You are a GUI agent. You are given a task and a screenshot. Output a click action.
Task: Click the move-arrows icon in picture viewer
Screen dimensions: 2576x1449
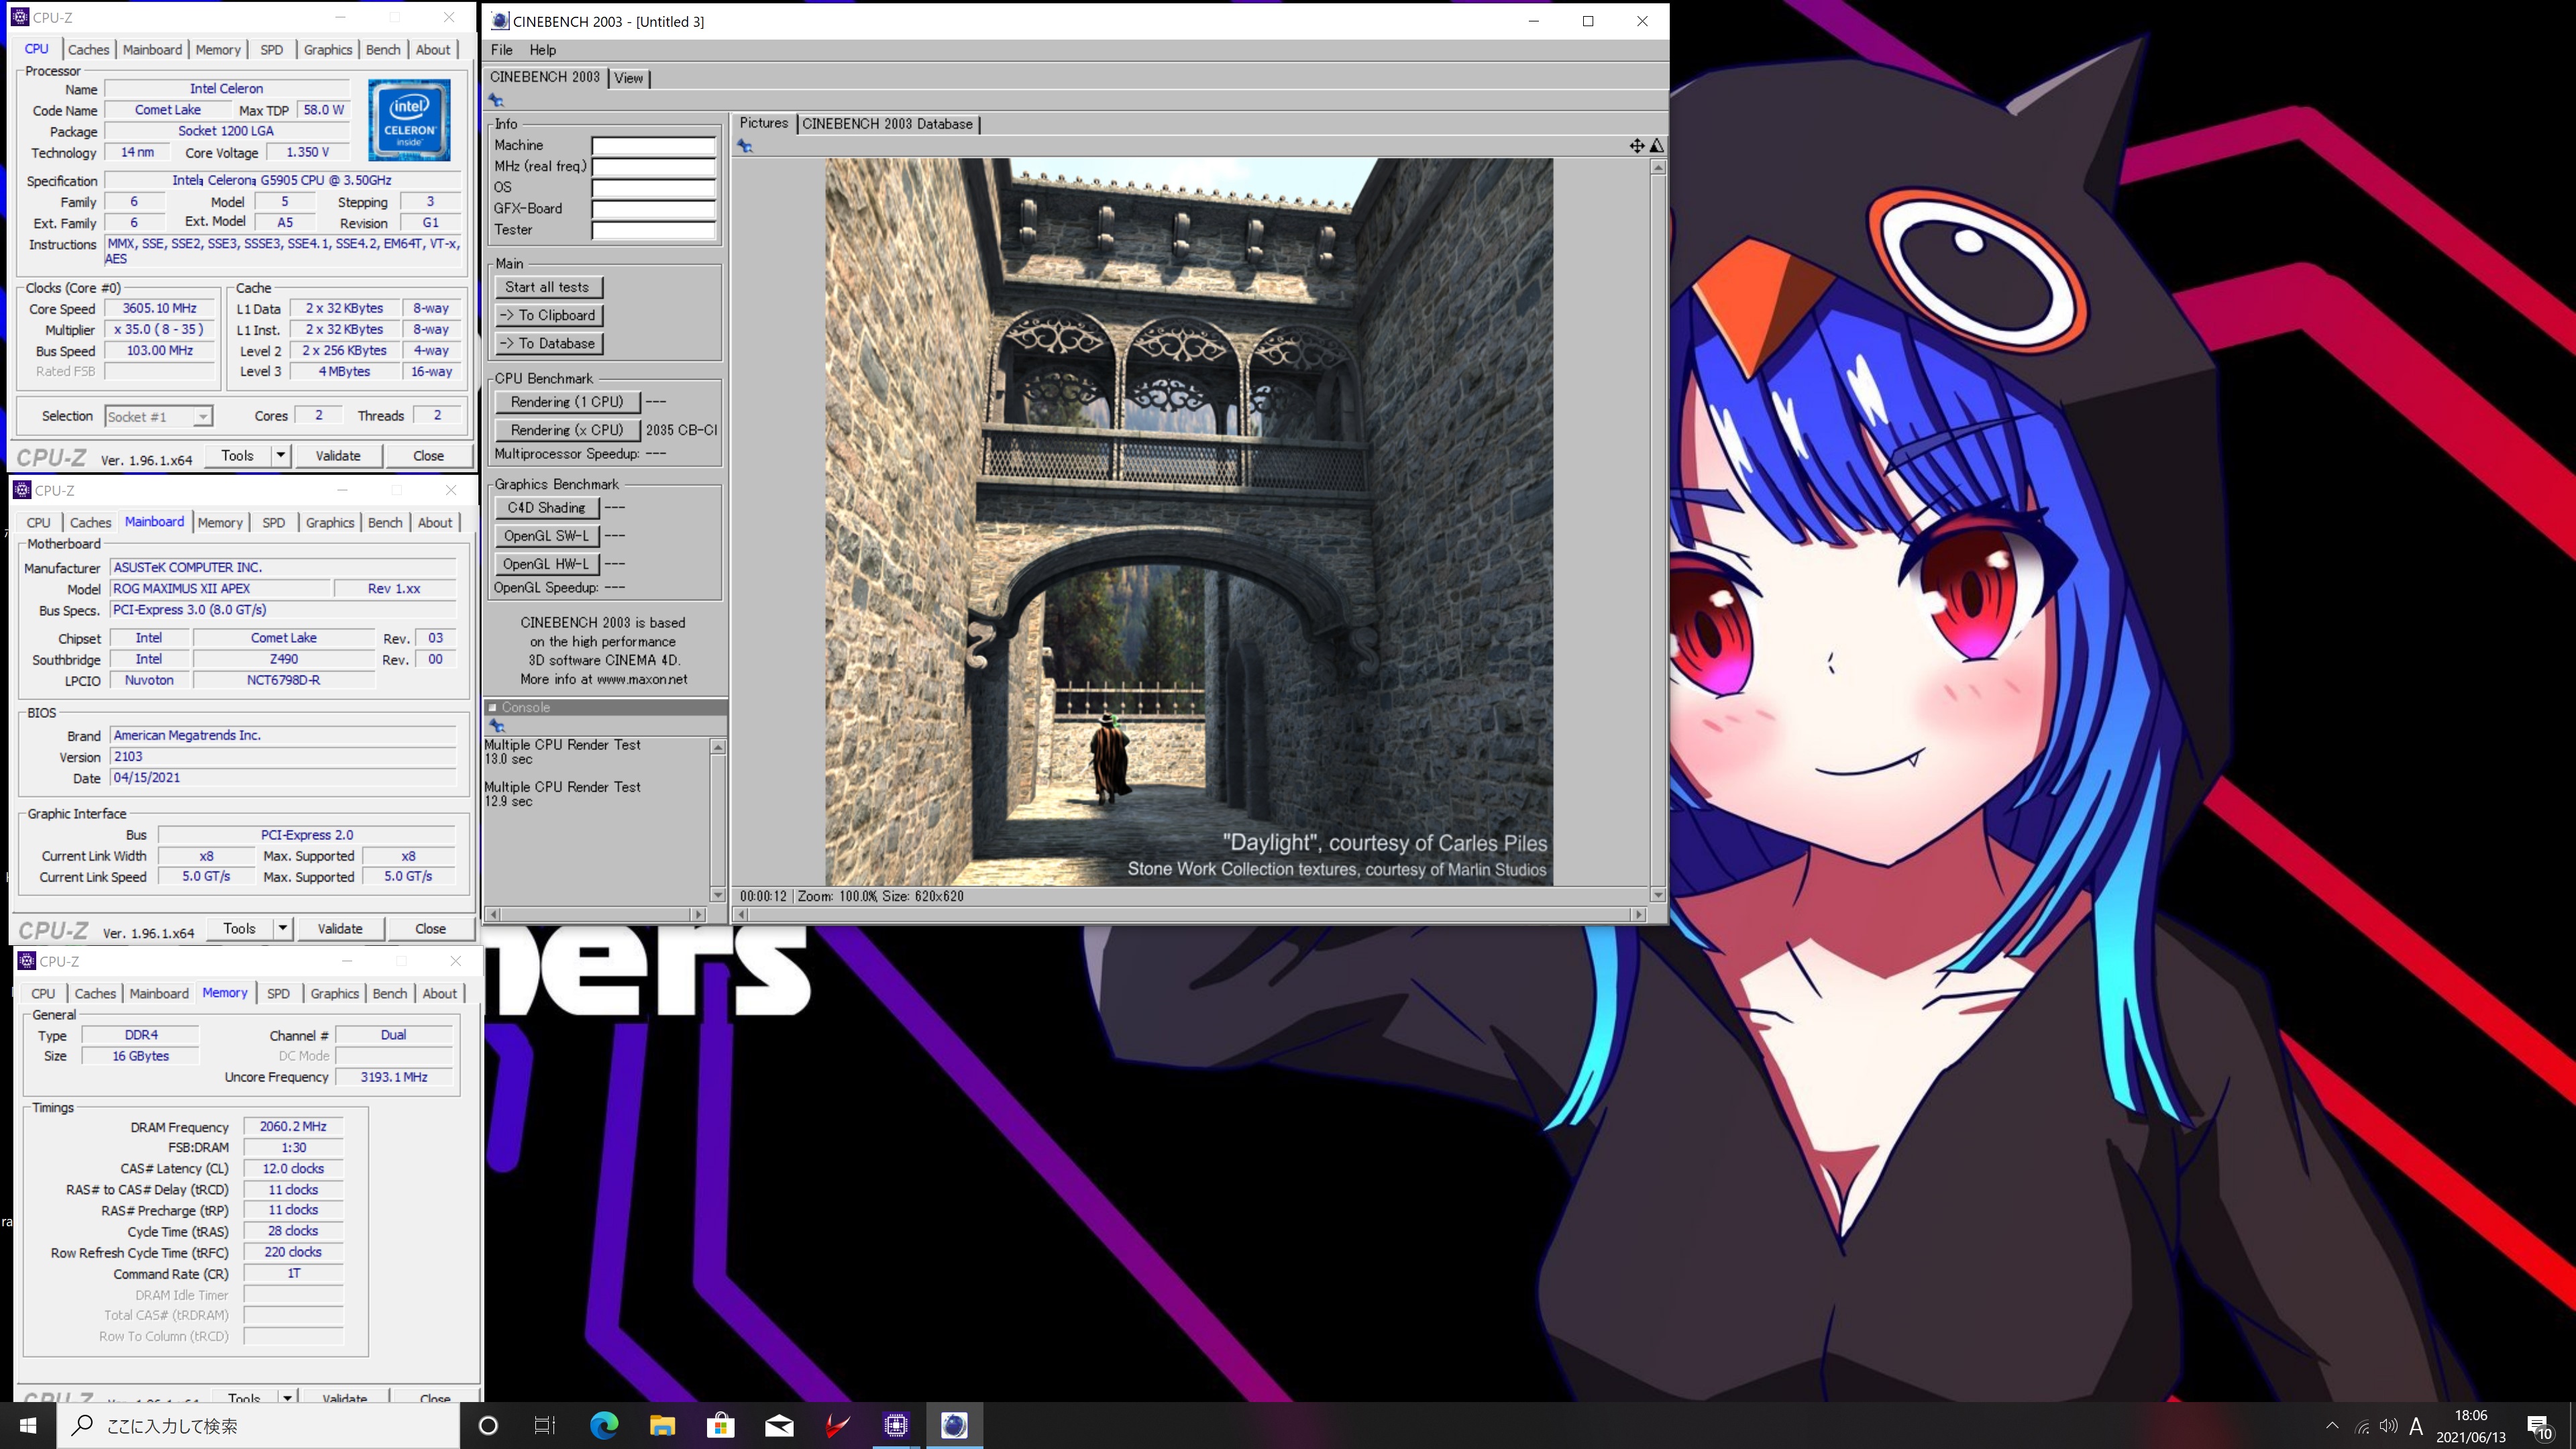[x=1636, y=146]
